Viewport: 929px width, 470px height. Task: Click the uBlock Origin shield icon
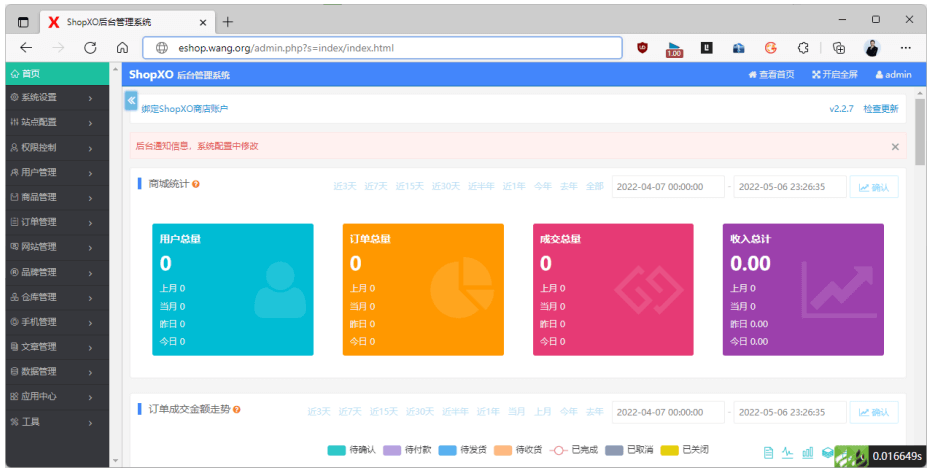coord(642,48)
